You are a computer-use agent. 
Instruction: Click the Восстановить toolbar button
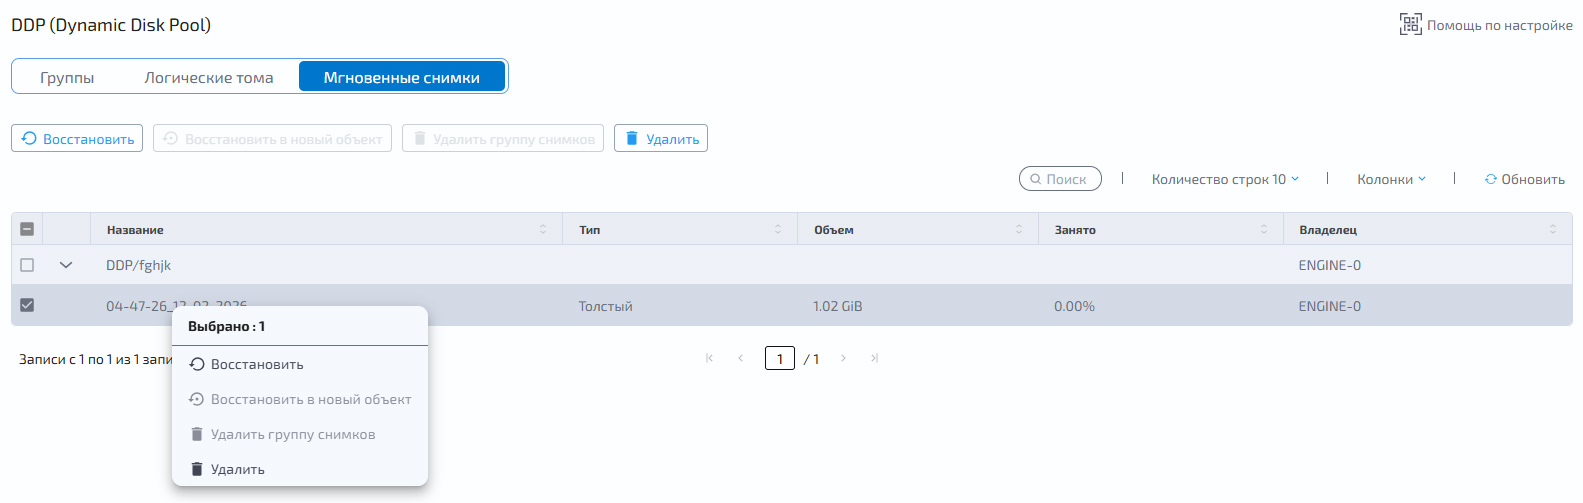pyautogui.click(x=77, y=138)
